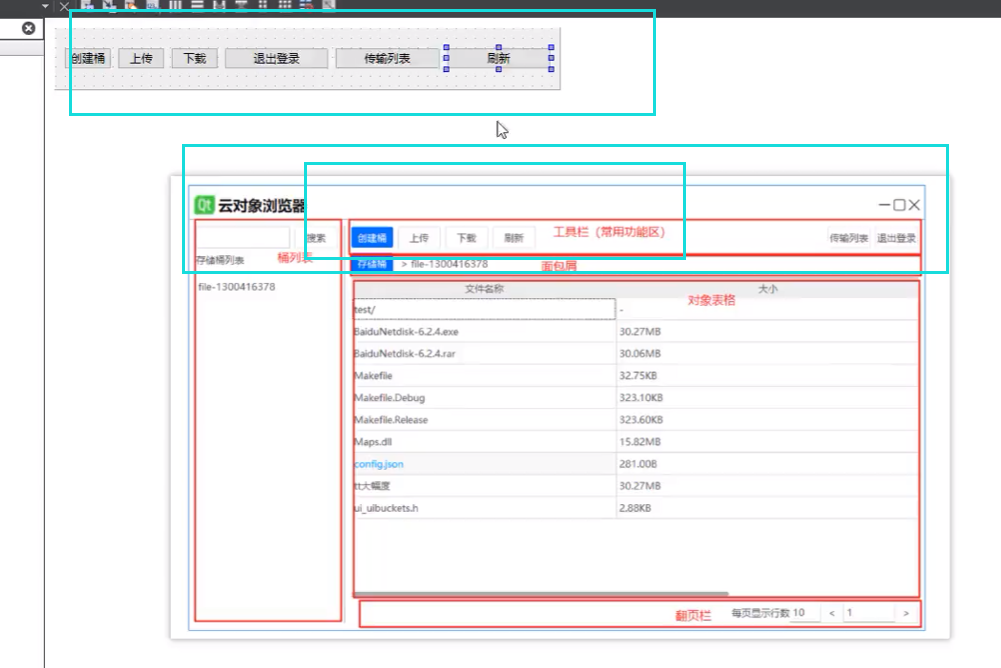
Task: Select the Makefile.Debug row
Action: (x=636, y=397)
